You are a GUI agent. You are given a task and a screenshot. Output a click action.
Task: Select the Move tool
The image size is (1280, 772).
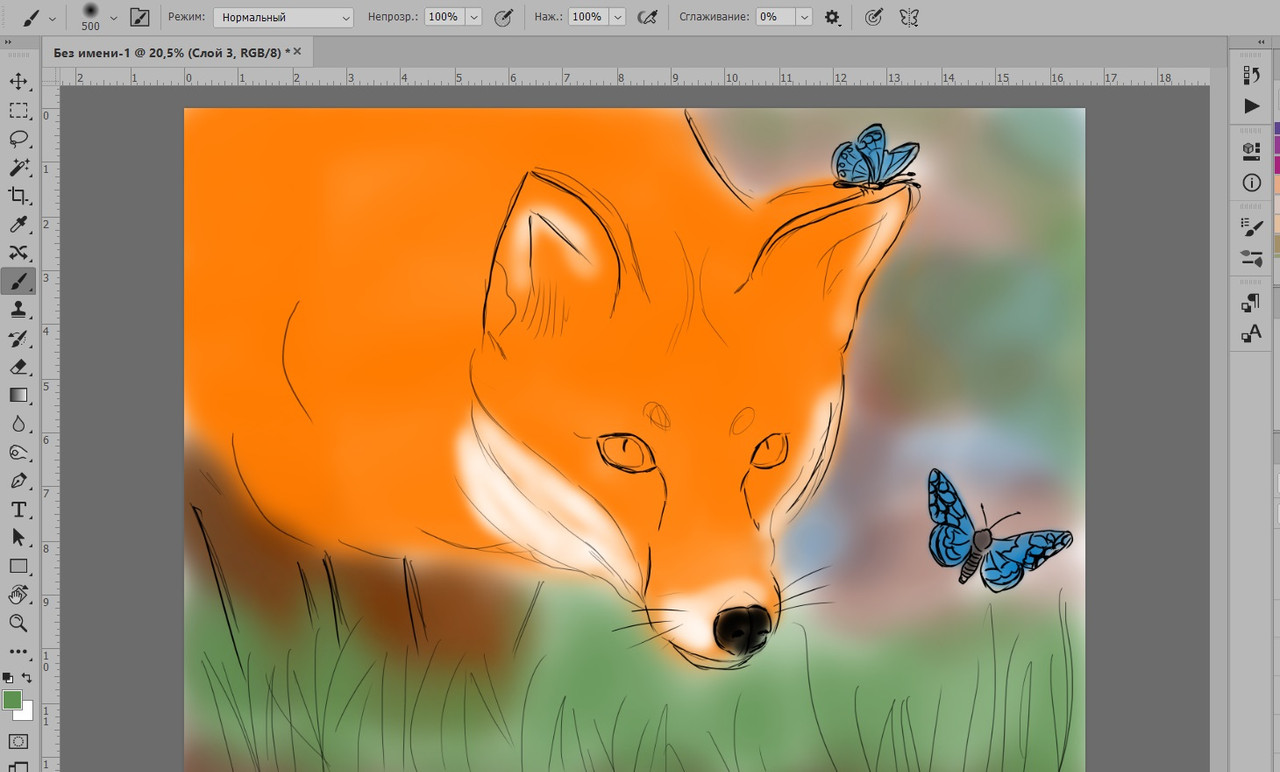coord(18,82)
